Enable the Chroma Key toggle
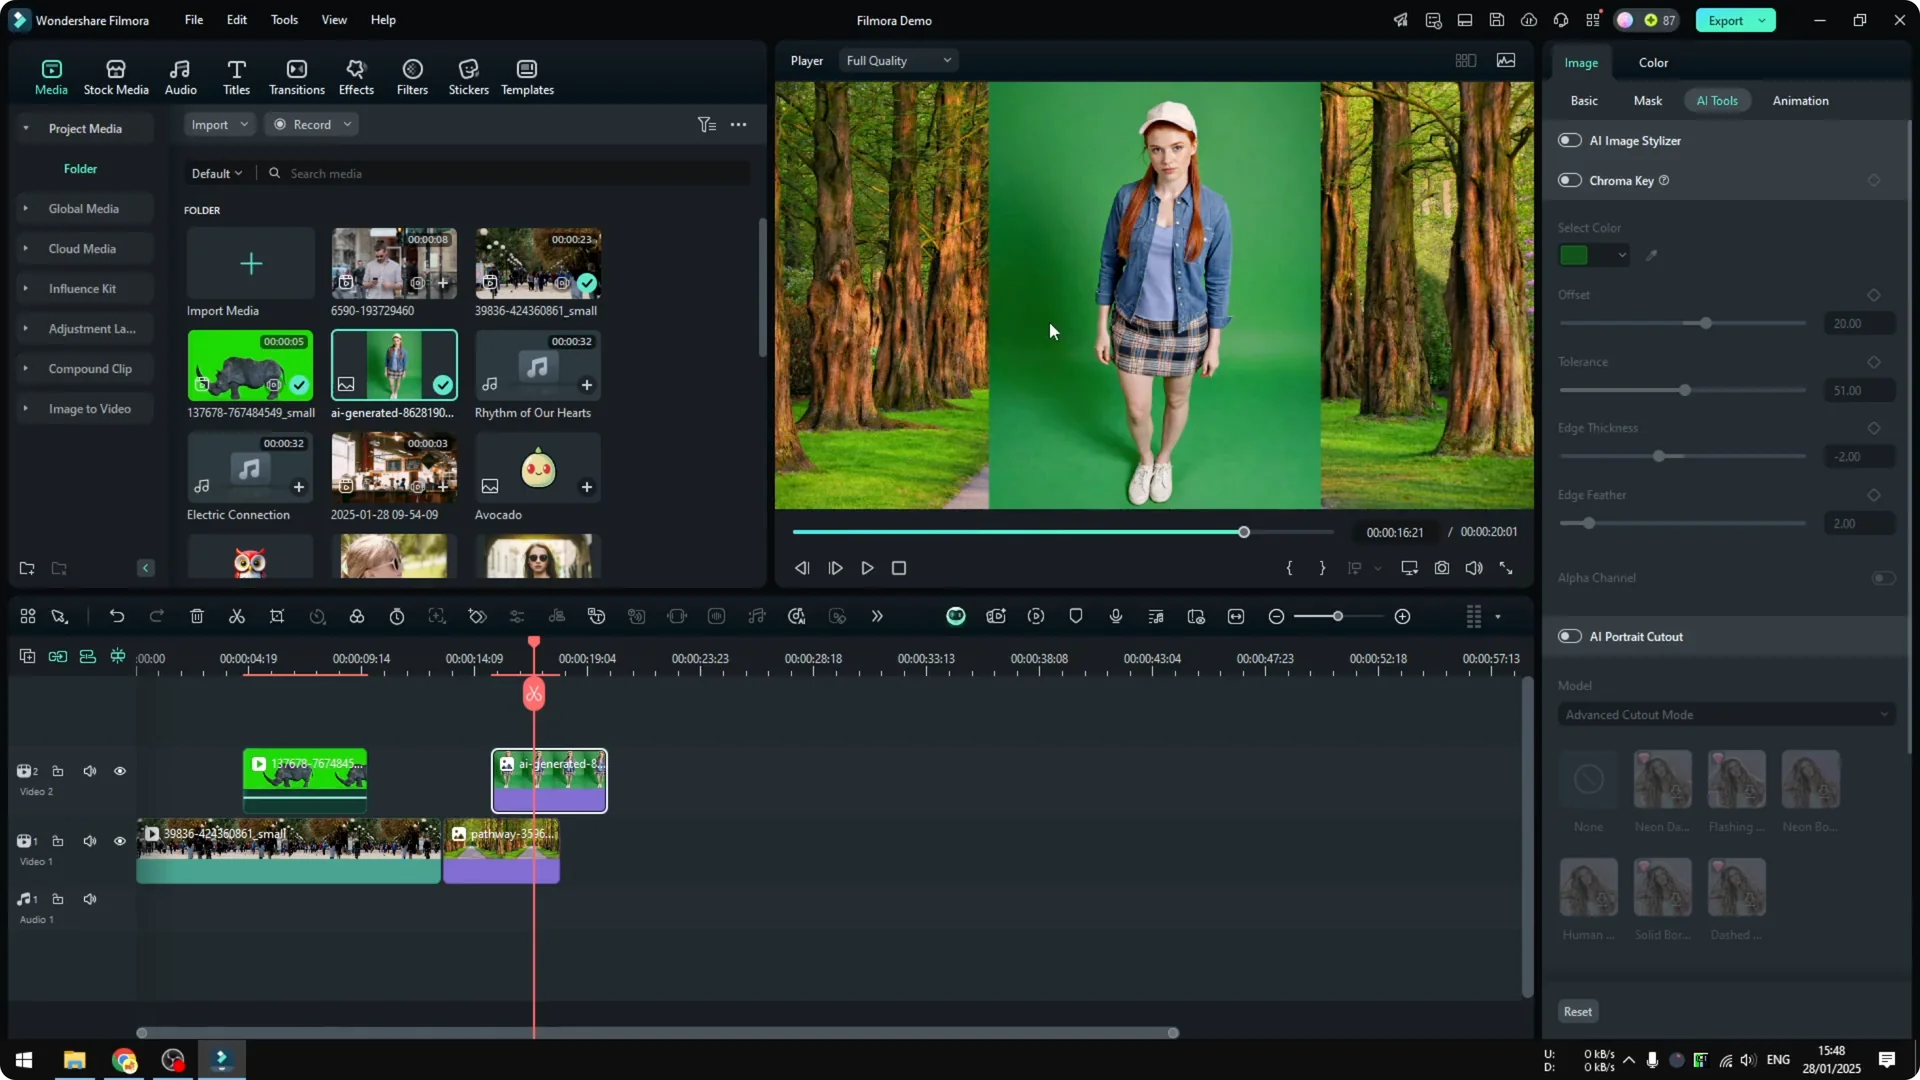Viewport: 1920px width, 1080px height. (x=1570, y=180)
